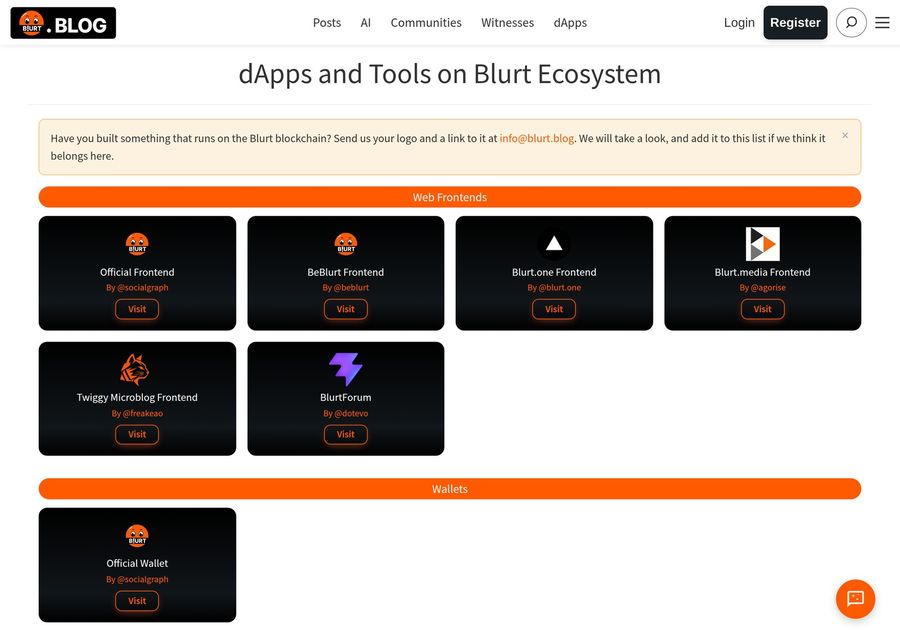Visit the BeBlurt Frontend

coord(346,309)
